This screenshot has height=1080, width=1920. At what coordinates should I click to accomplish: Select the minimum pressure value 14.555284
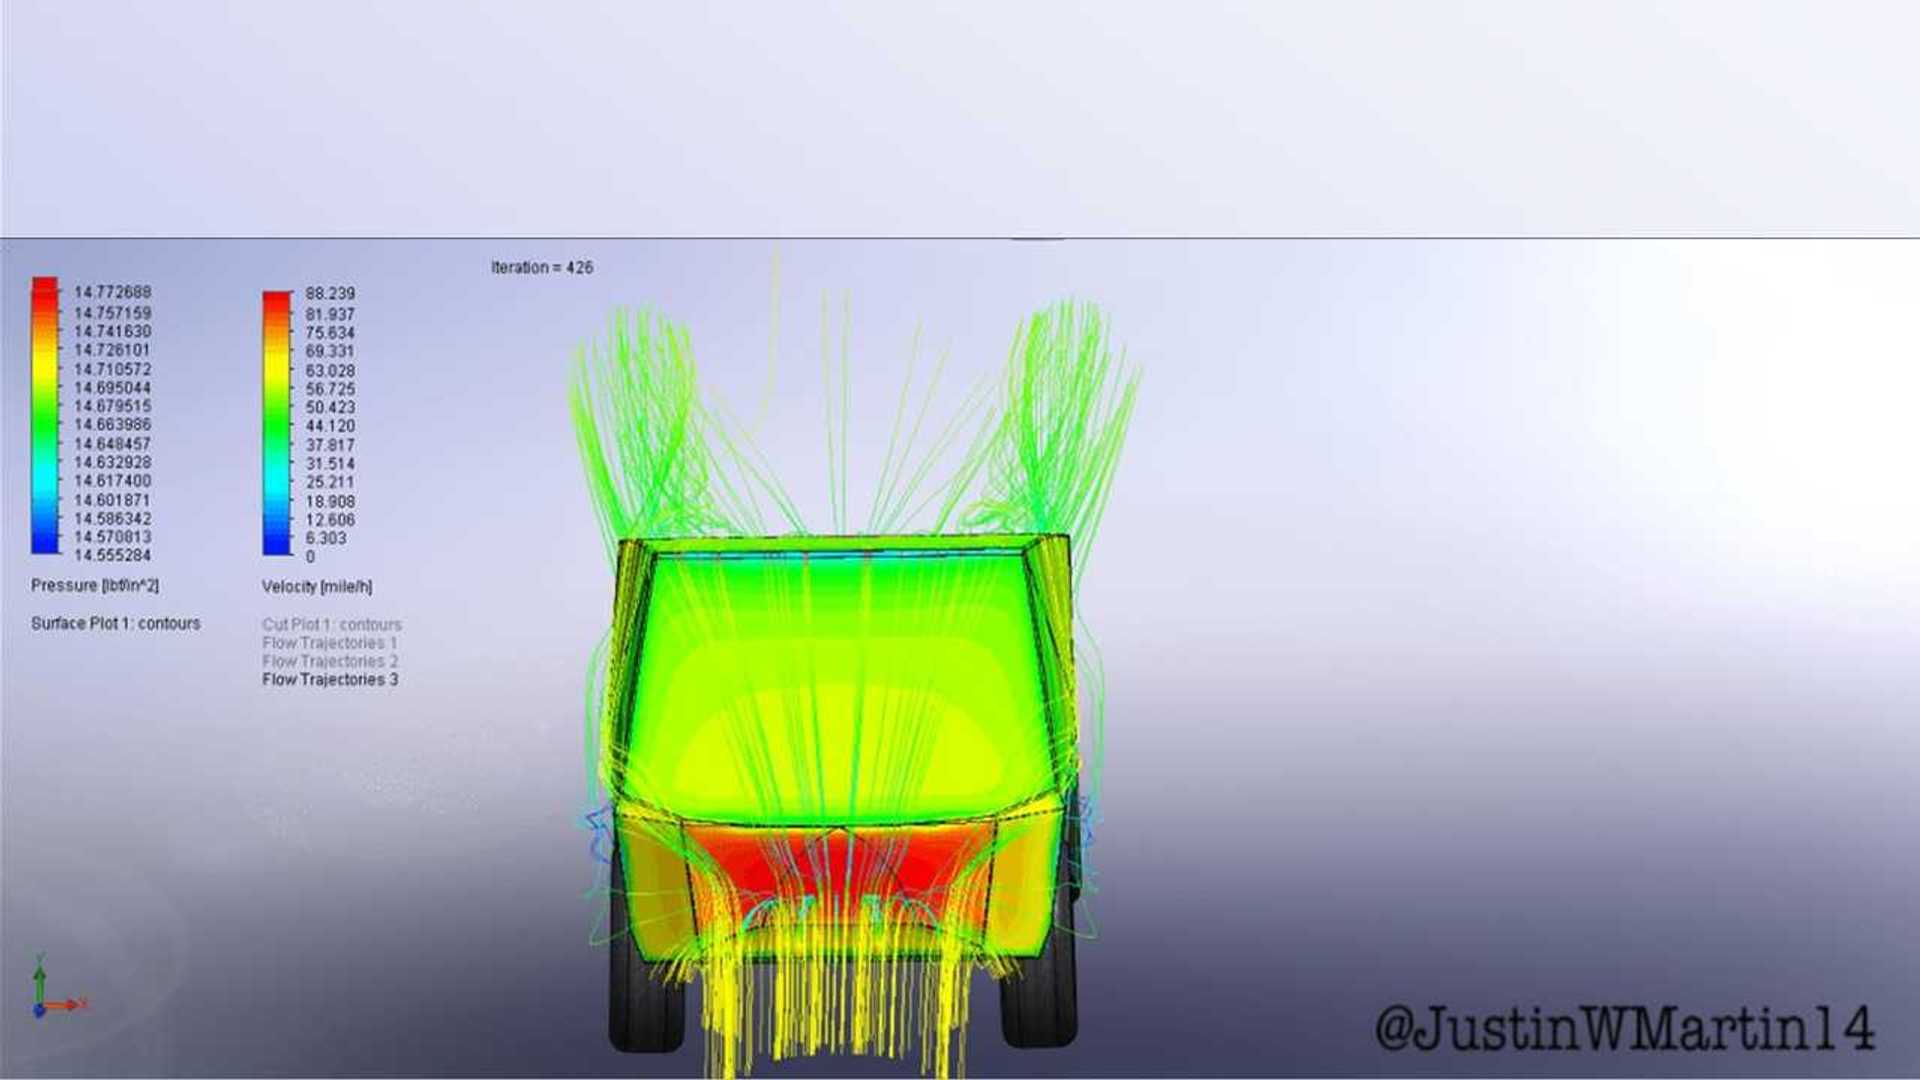(x=112, y=555)
